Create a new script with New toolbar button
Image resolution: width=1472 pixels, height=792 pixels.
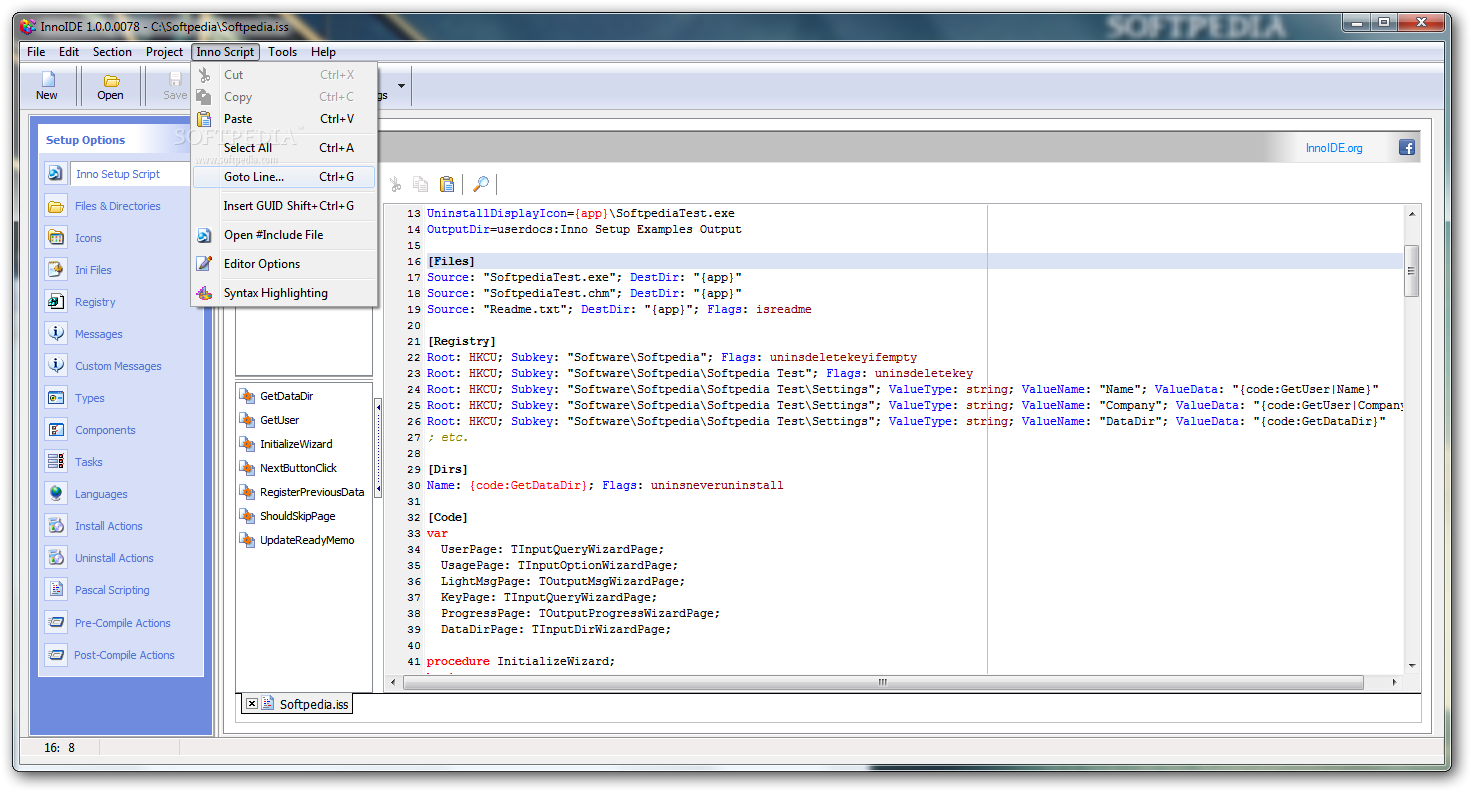(x=47, y=86)
